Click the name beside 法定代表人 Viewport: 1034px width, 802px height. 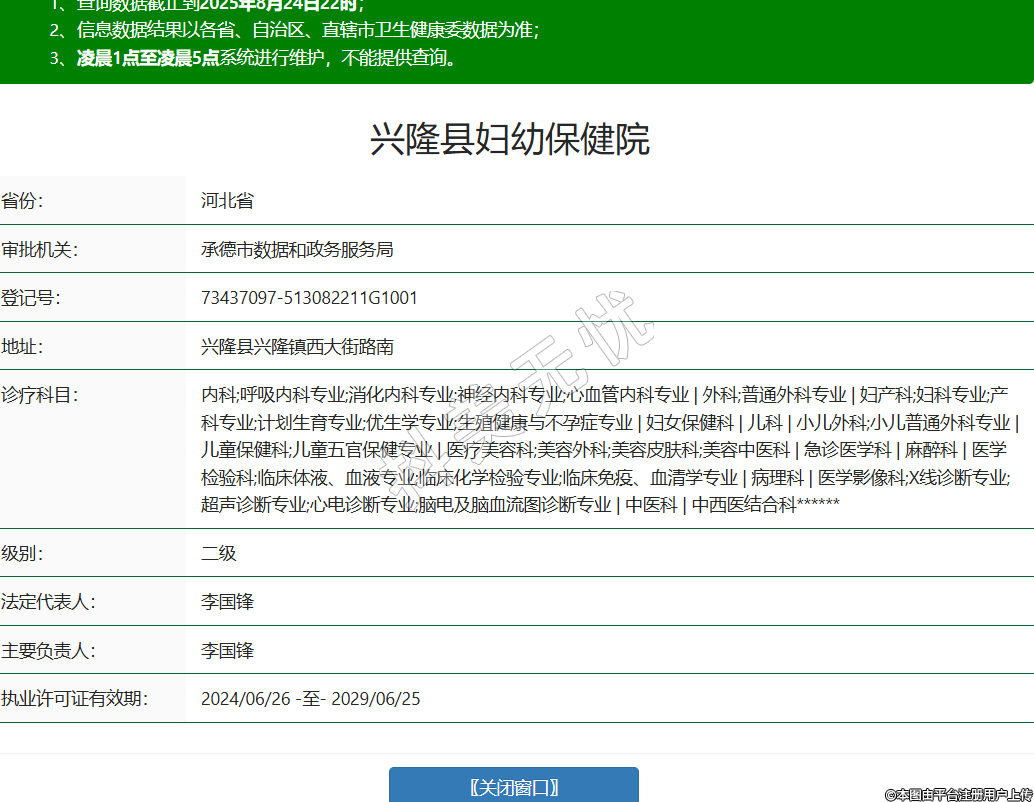(227, 602)
